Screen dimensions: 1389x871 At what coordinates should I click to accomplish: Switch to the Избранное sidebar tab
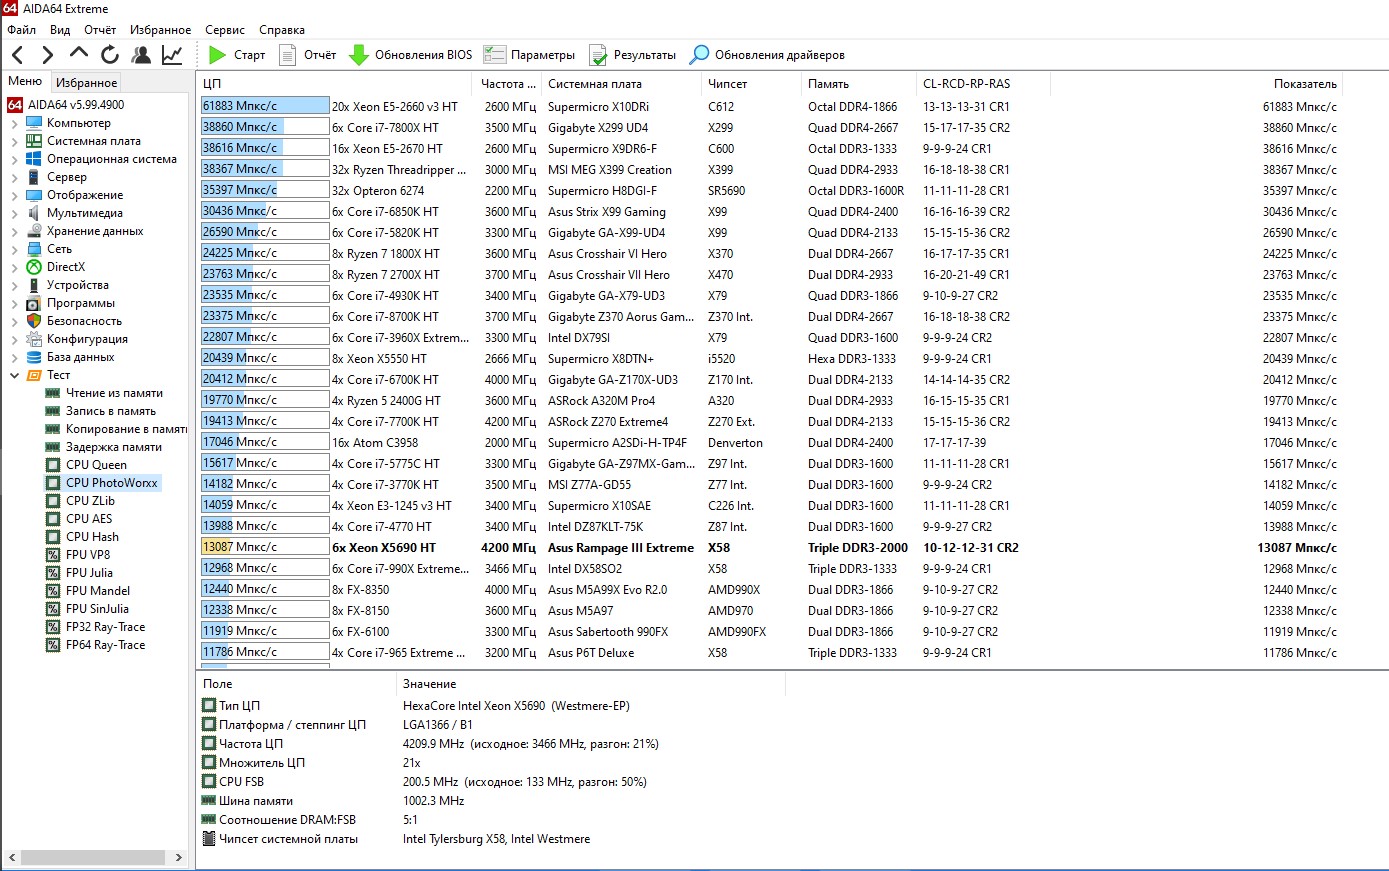86,83
